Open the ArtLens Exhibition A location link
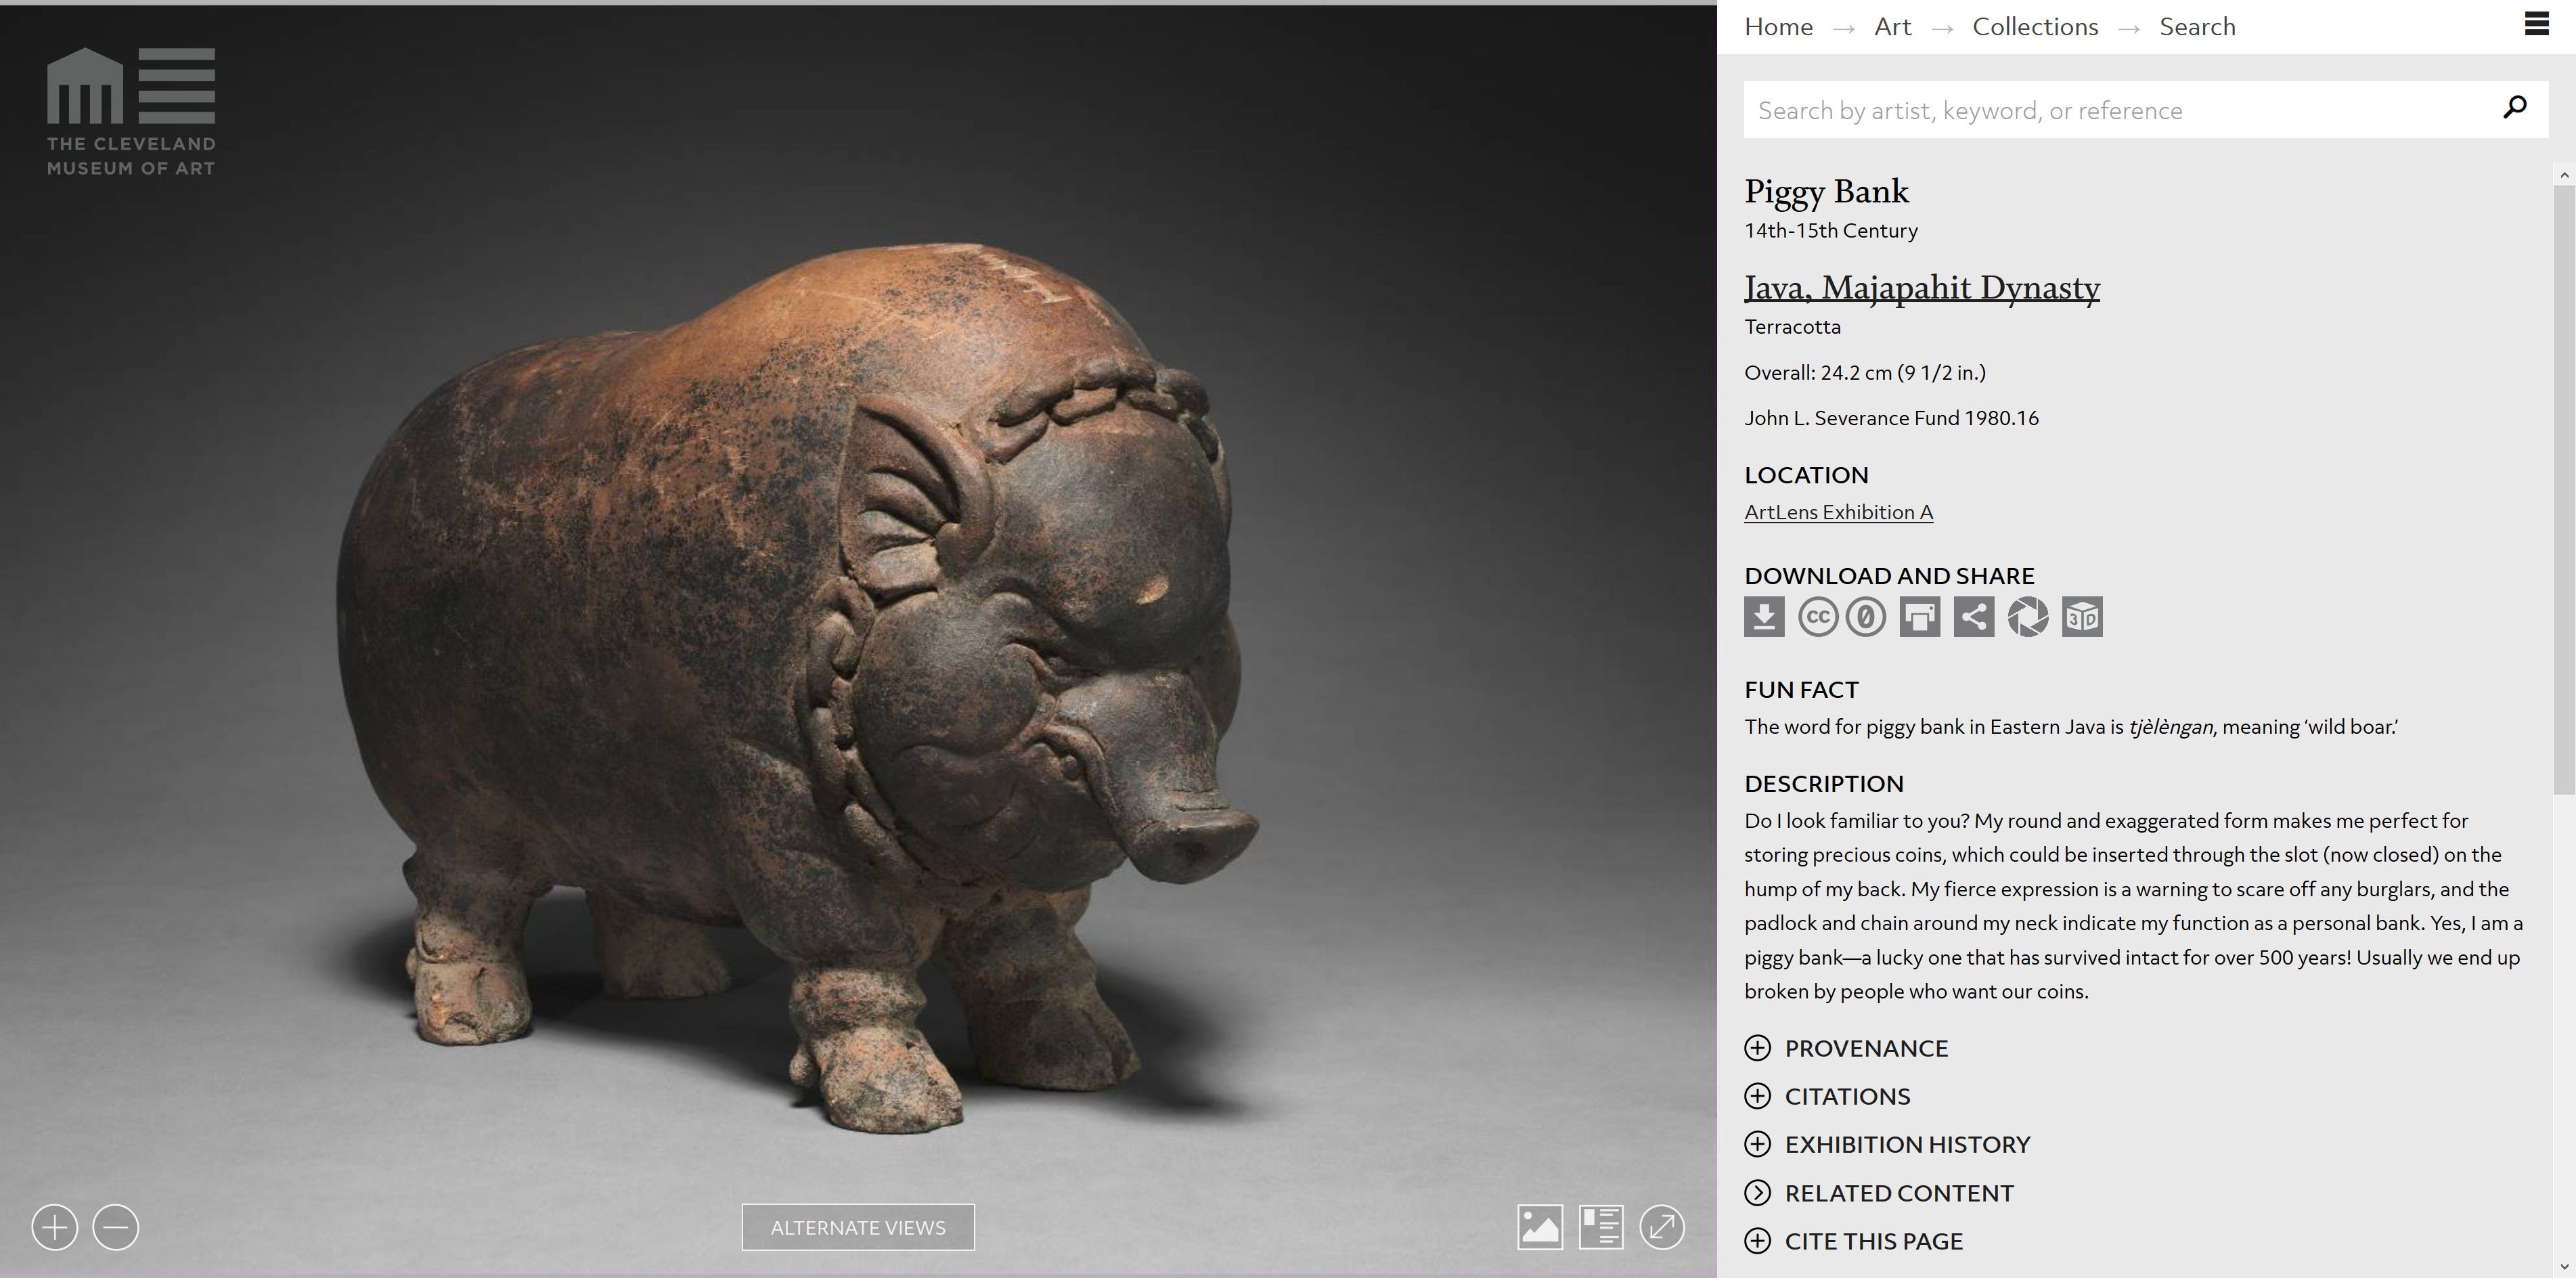The image size is (2576, 1278). point(1838,512)
